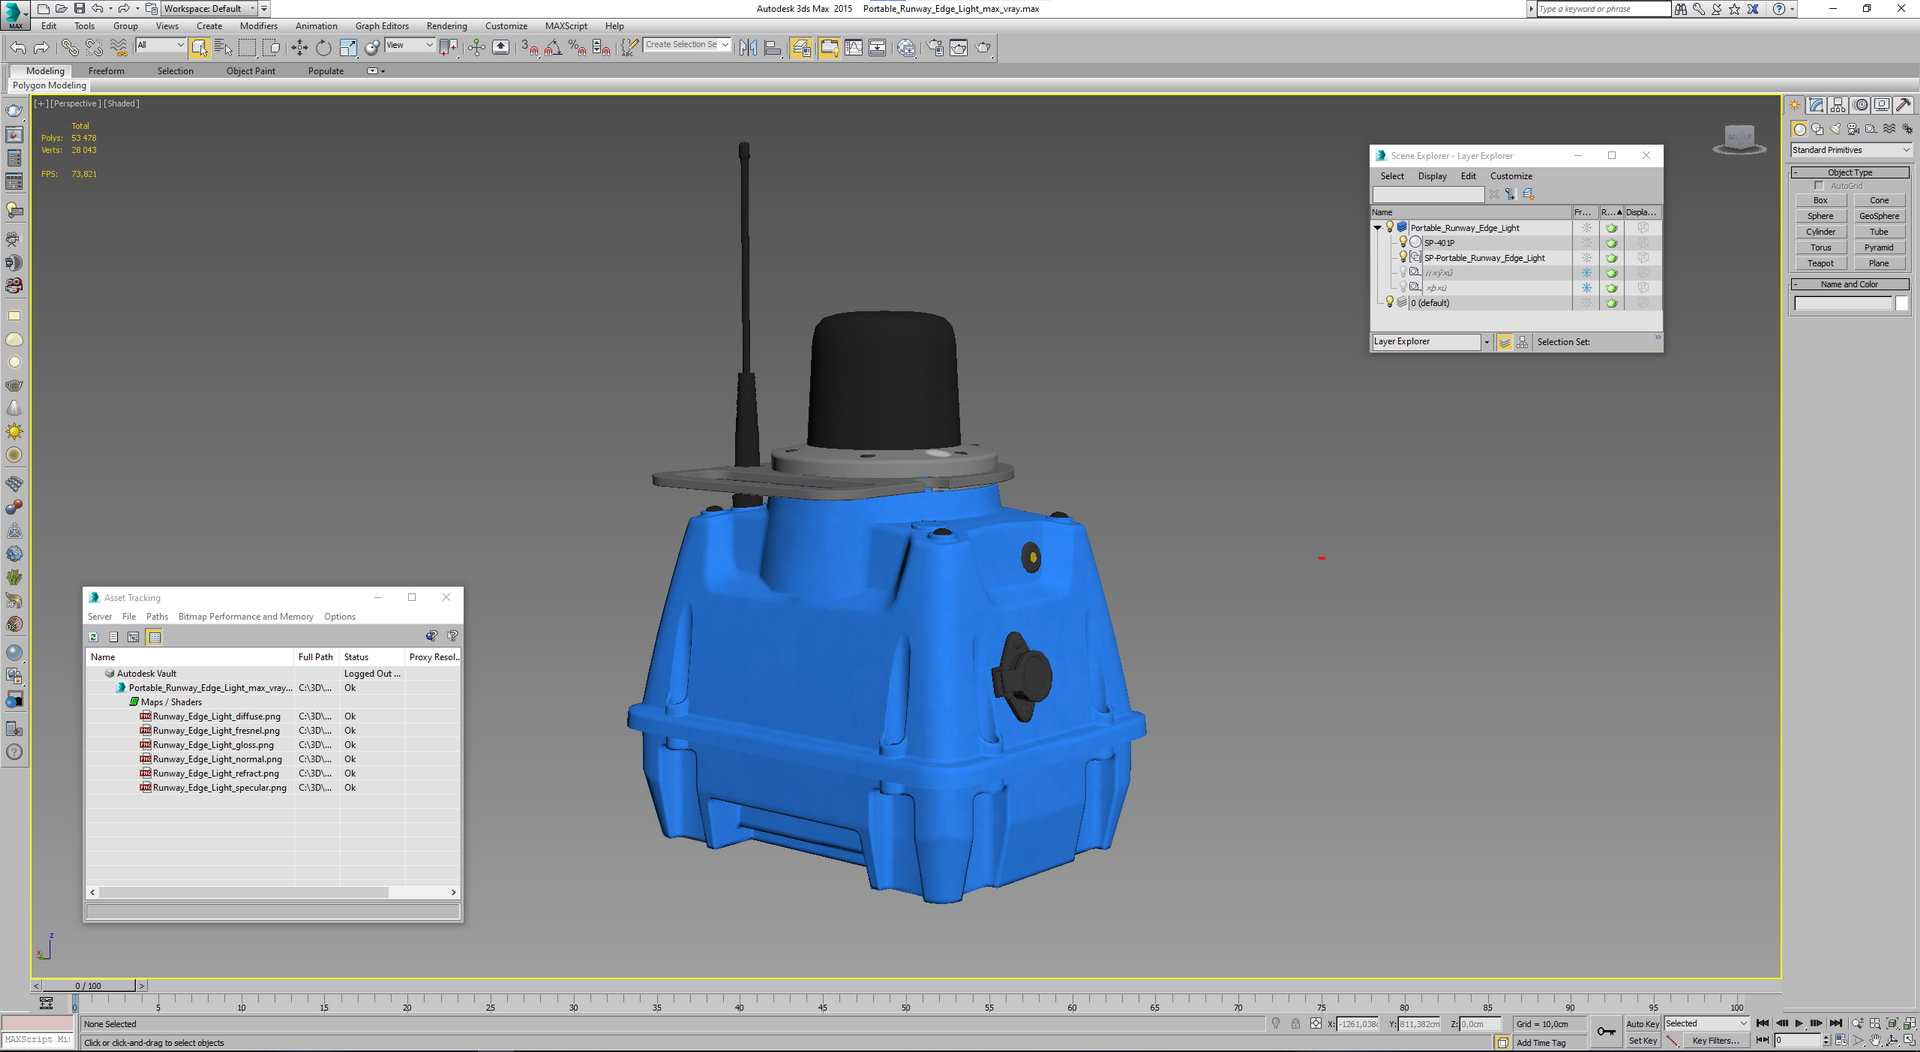Click the Teapot primitive button
The image size is (1920, 1052).
click(x=1820, y=263)
